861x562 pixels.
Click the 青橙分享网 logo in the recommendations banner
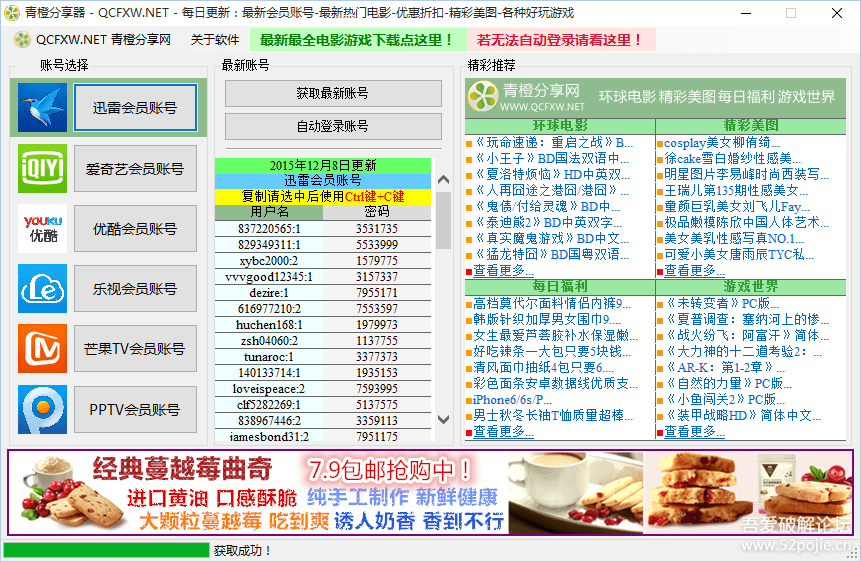[483, 96]
